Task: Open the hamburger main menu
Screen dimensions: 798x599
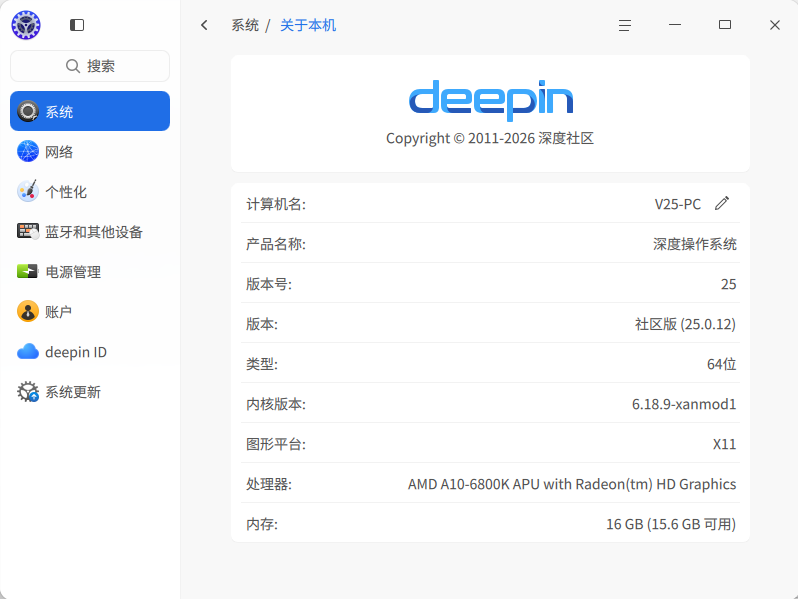Action: tap(625, 25)
